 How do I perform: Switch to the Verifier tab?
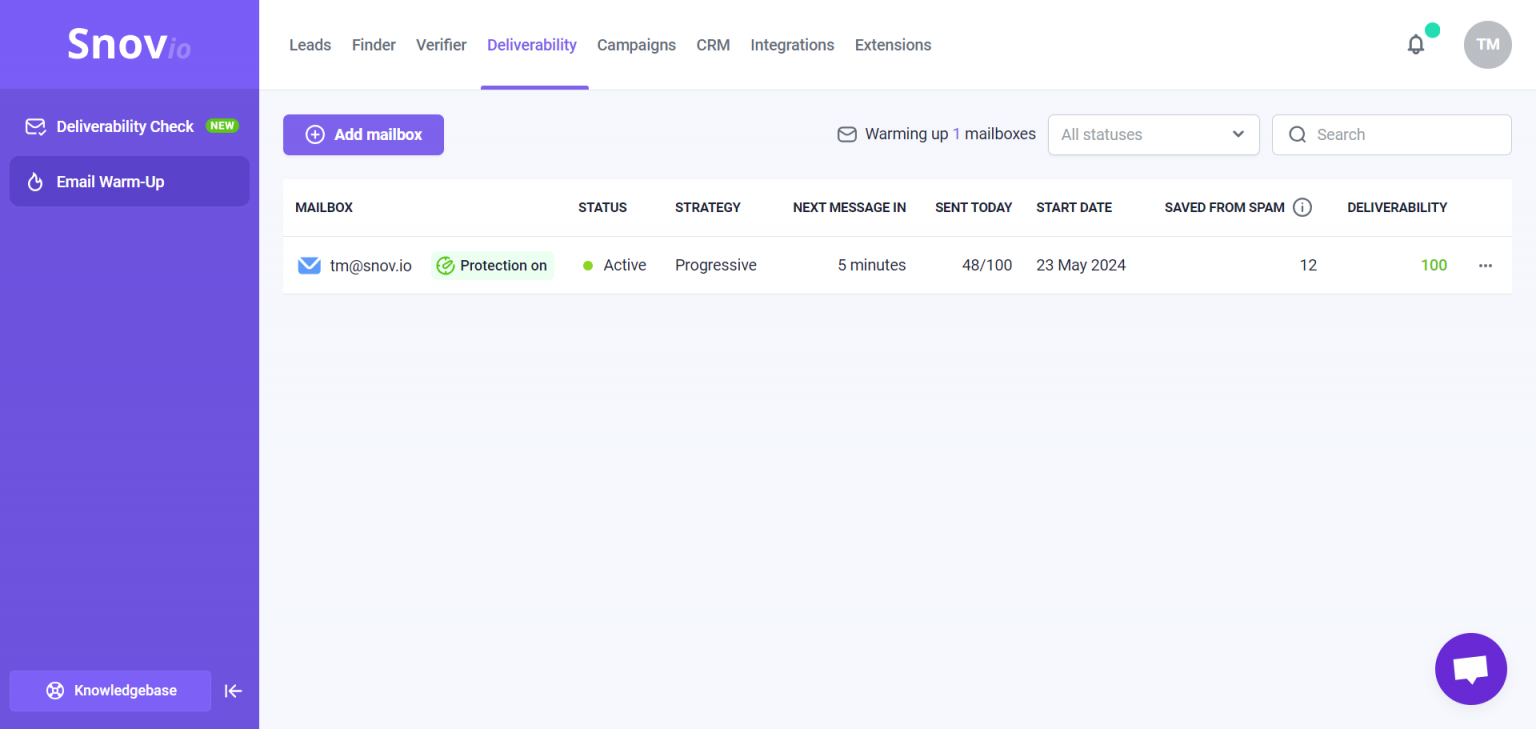coord(441,45)
